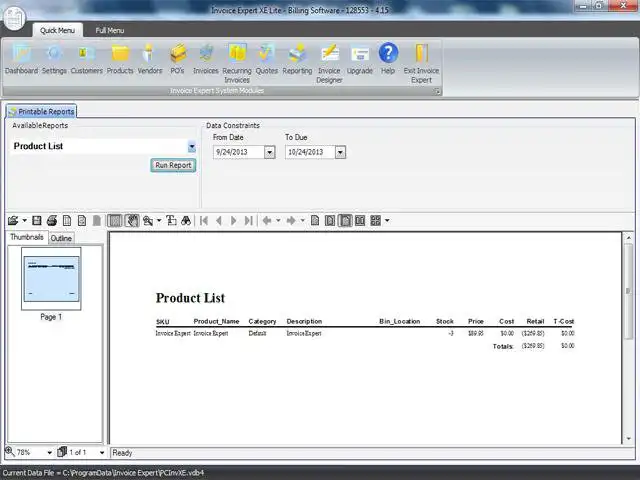Open the To Due date dropdown
Viewport: 640px width, 480px height.
pos(340,152)
